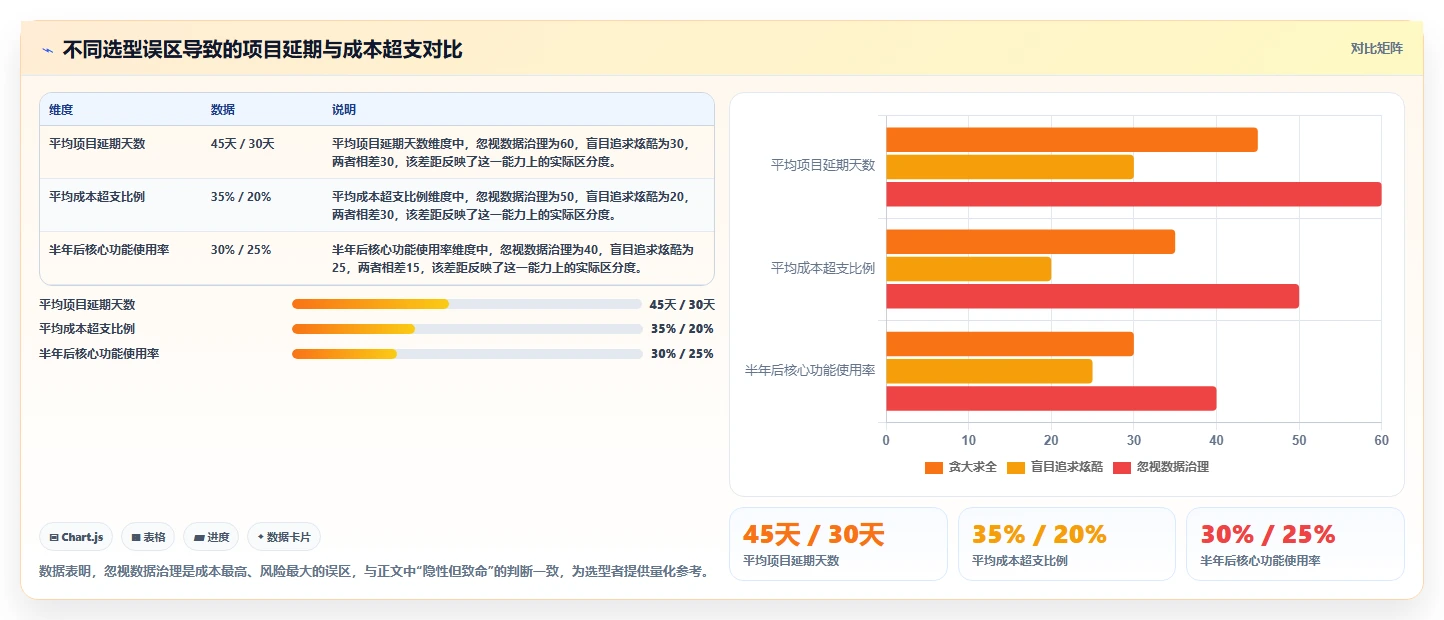
Task: Click the red 忽视数据治理 bar for 半年后核心功能使用率
Action: click(1051, 398)
